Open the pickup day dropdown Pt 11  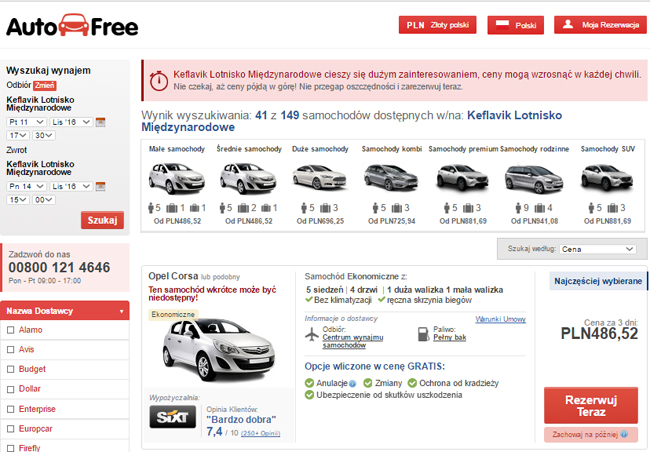click(26, 122)
